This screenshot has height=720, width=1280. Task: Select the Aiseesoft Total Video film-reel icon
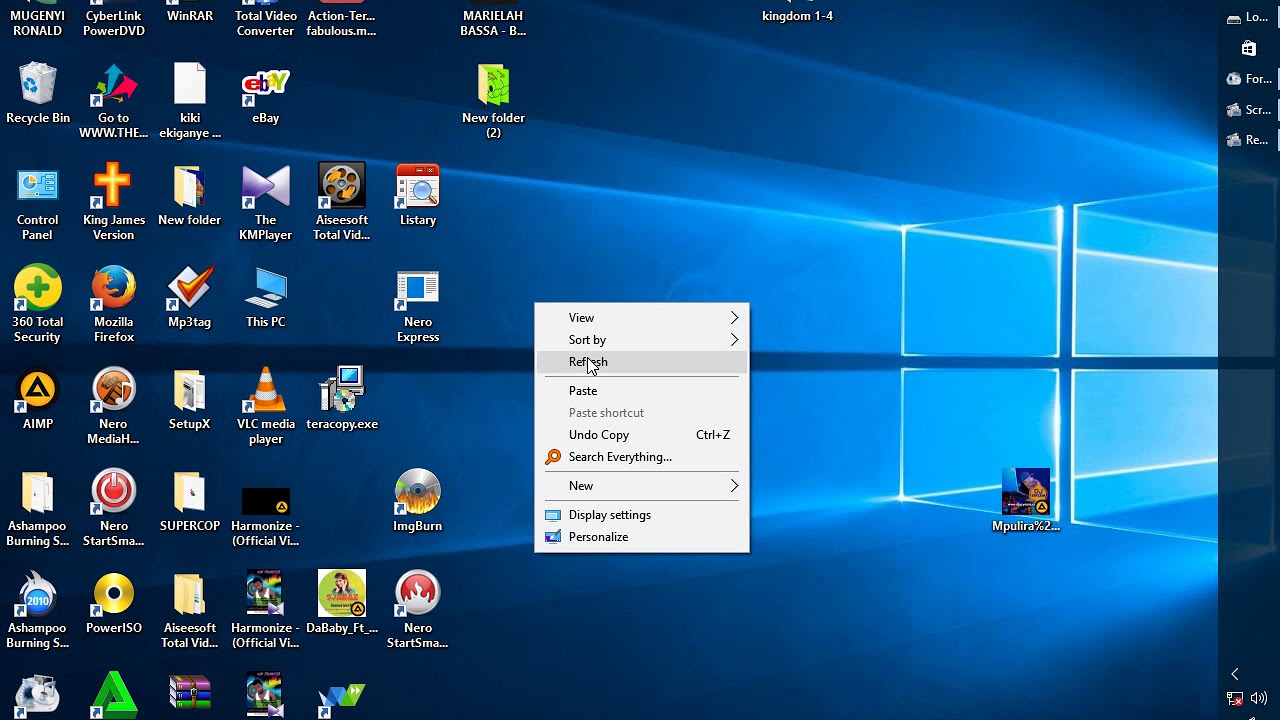(x=341, y=186)
